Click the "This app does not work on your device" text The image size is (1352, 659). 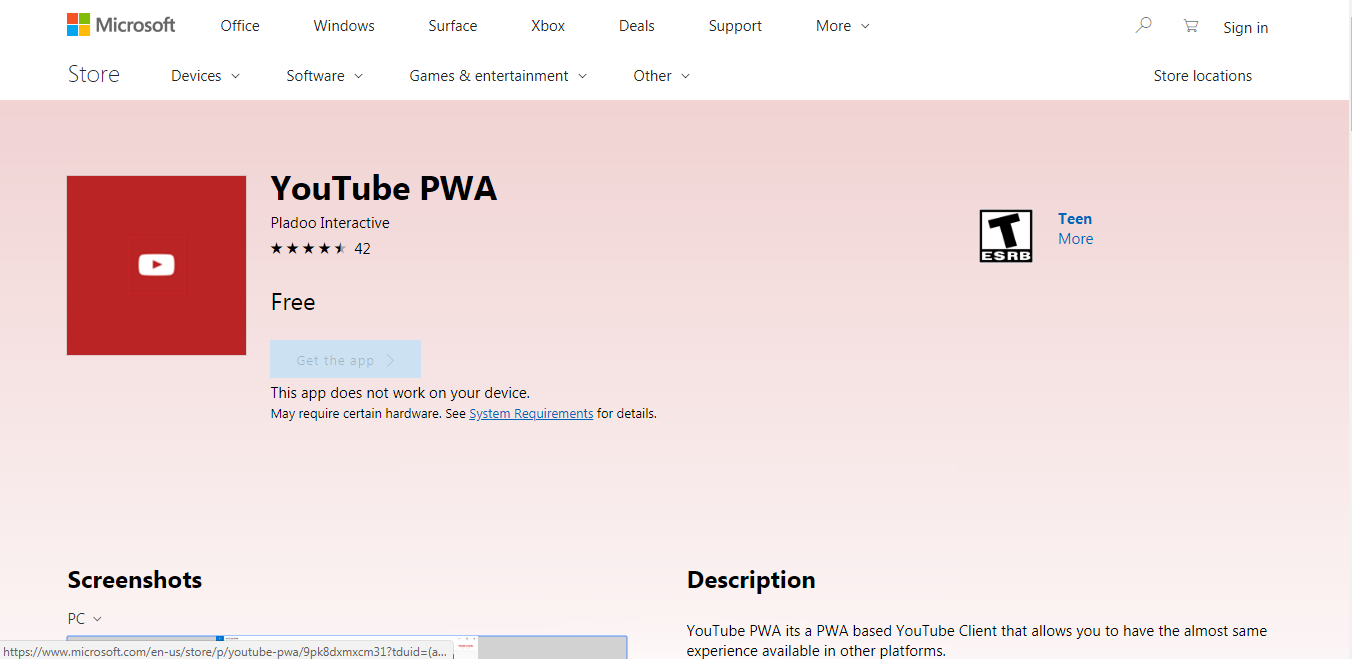pyautogui.click(x=400, y=393)
